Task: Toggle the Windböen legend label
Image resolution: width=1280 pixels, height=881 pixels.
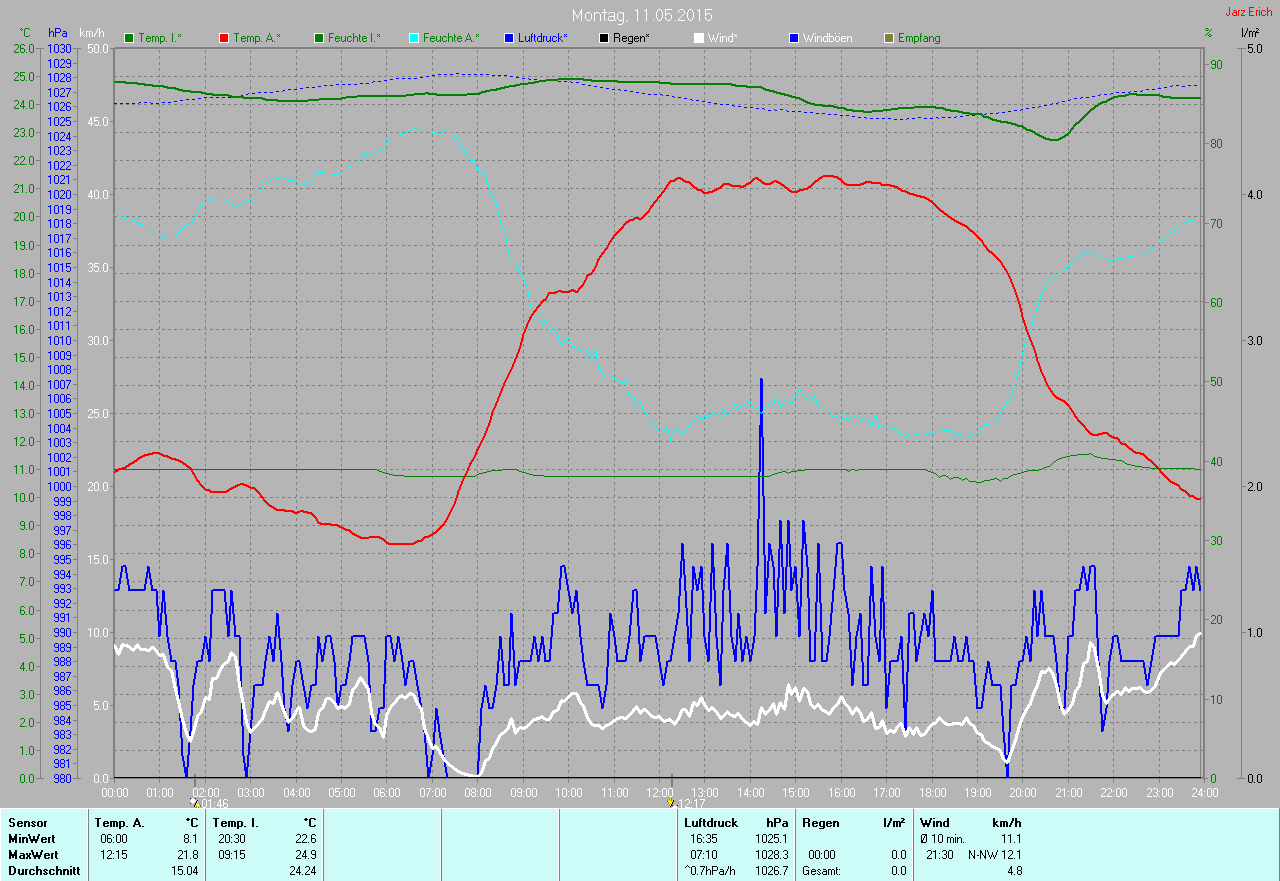Action: point(828,38)
